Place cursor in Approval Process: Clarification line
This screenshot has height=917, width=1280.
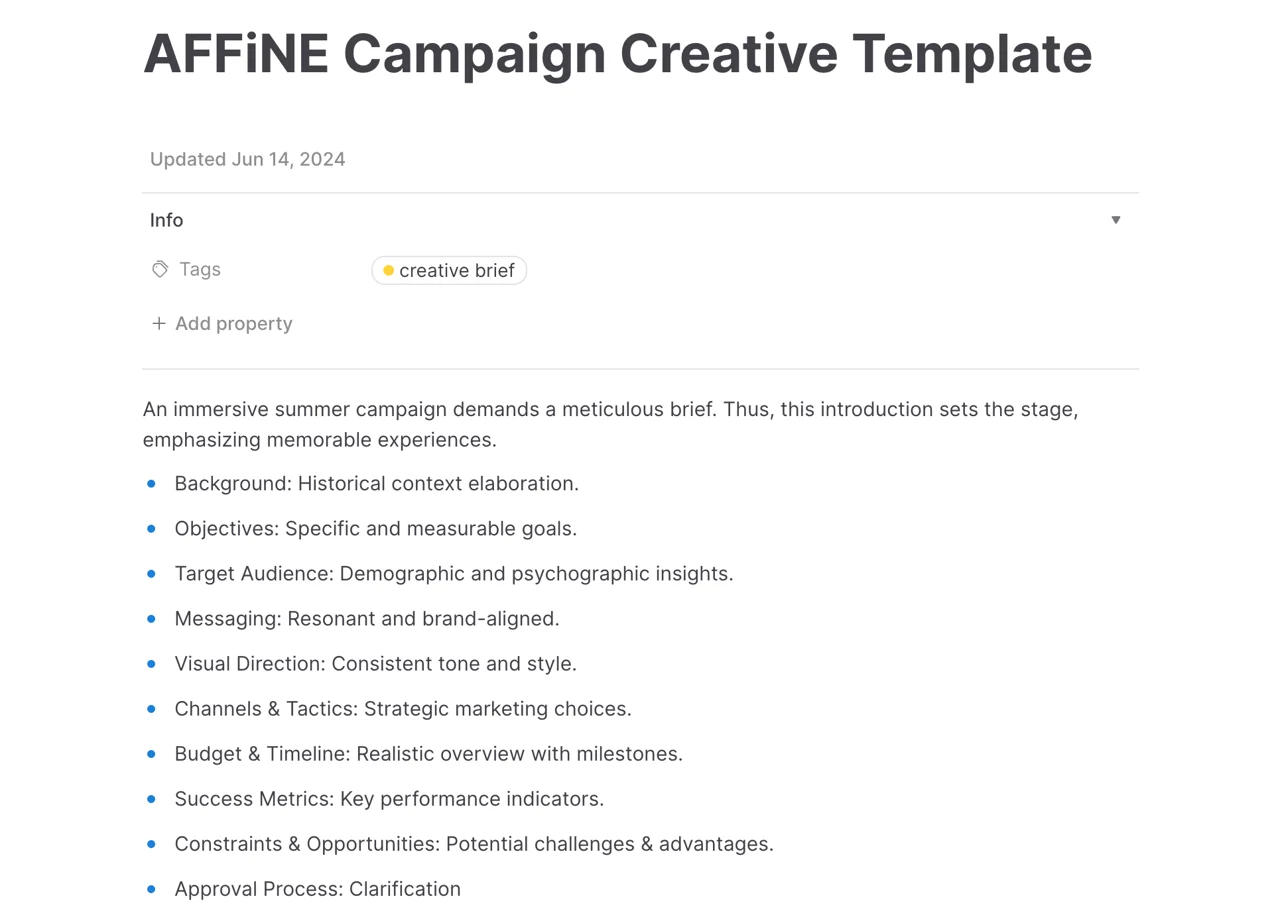coord(318,889)
